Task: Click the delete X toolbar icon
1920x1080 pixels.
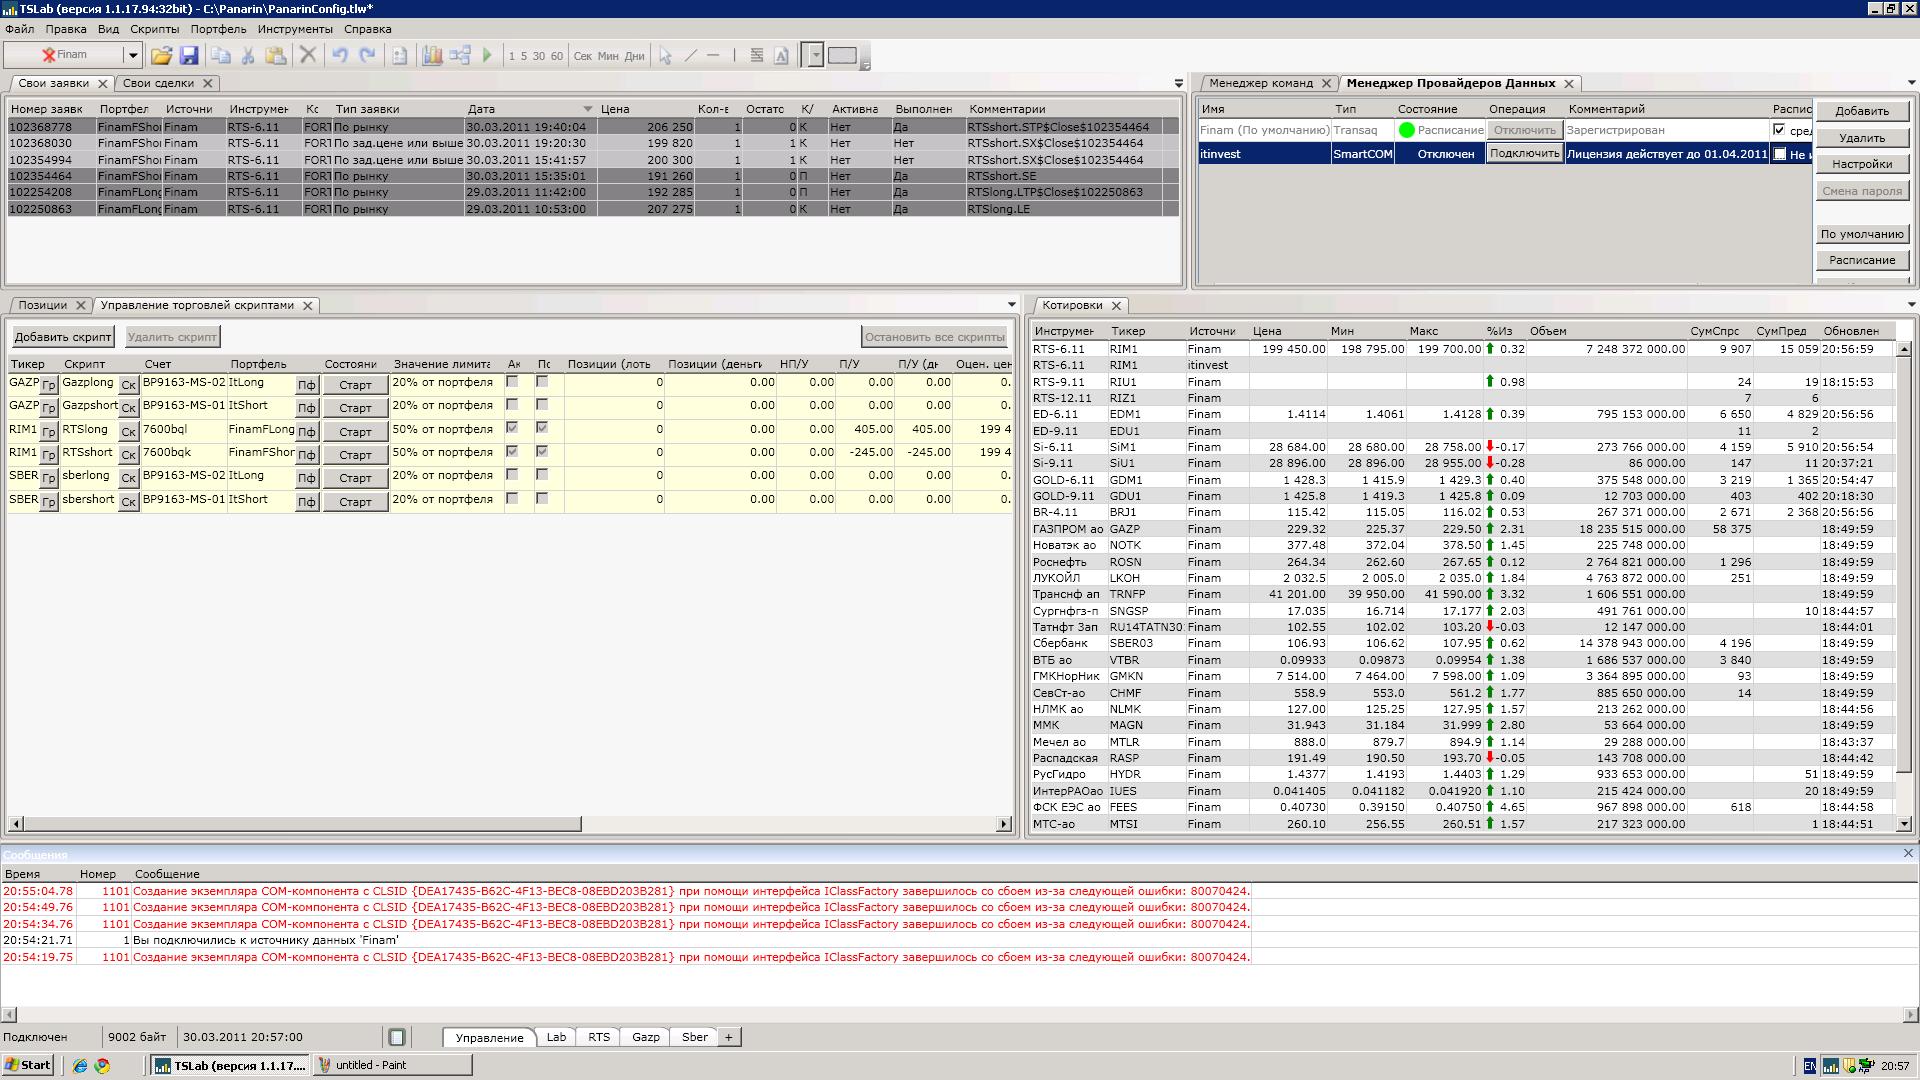Action: 308,56
